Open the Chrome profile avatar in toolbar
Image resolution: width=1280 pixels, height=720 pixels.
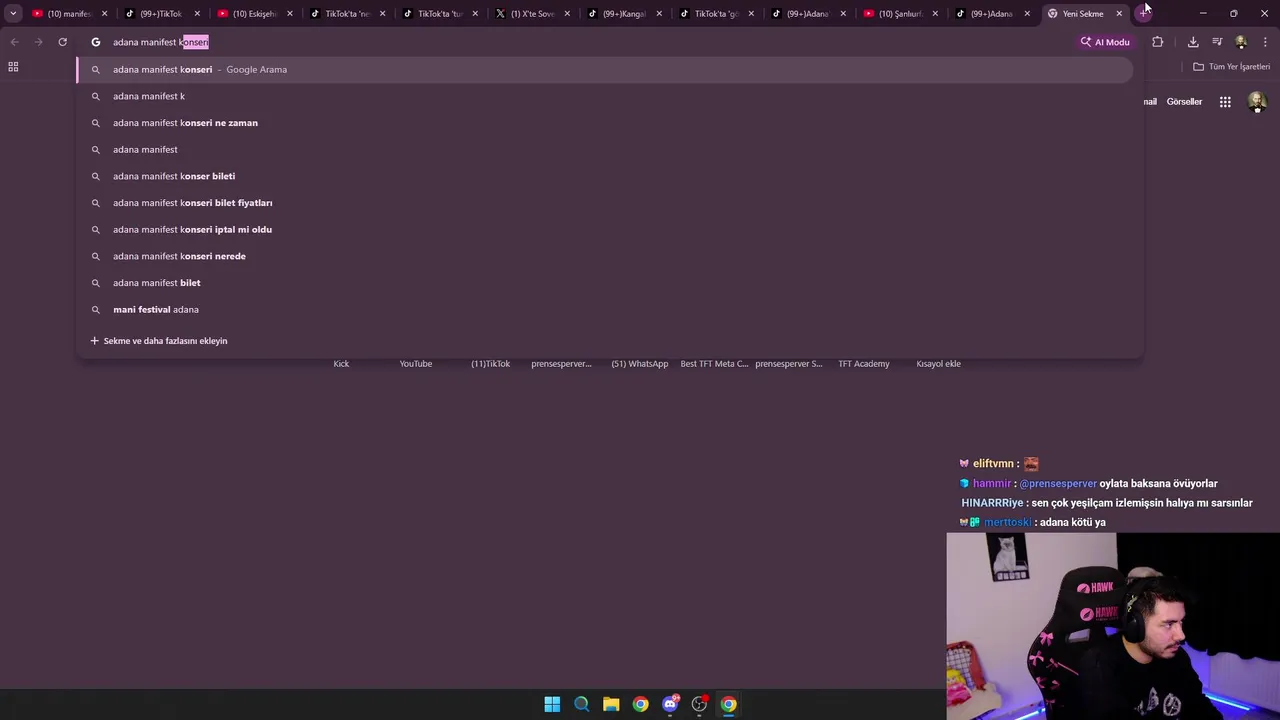pos(1241,42)
